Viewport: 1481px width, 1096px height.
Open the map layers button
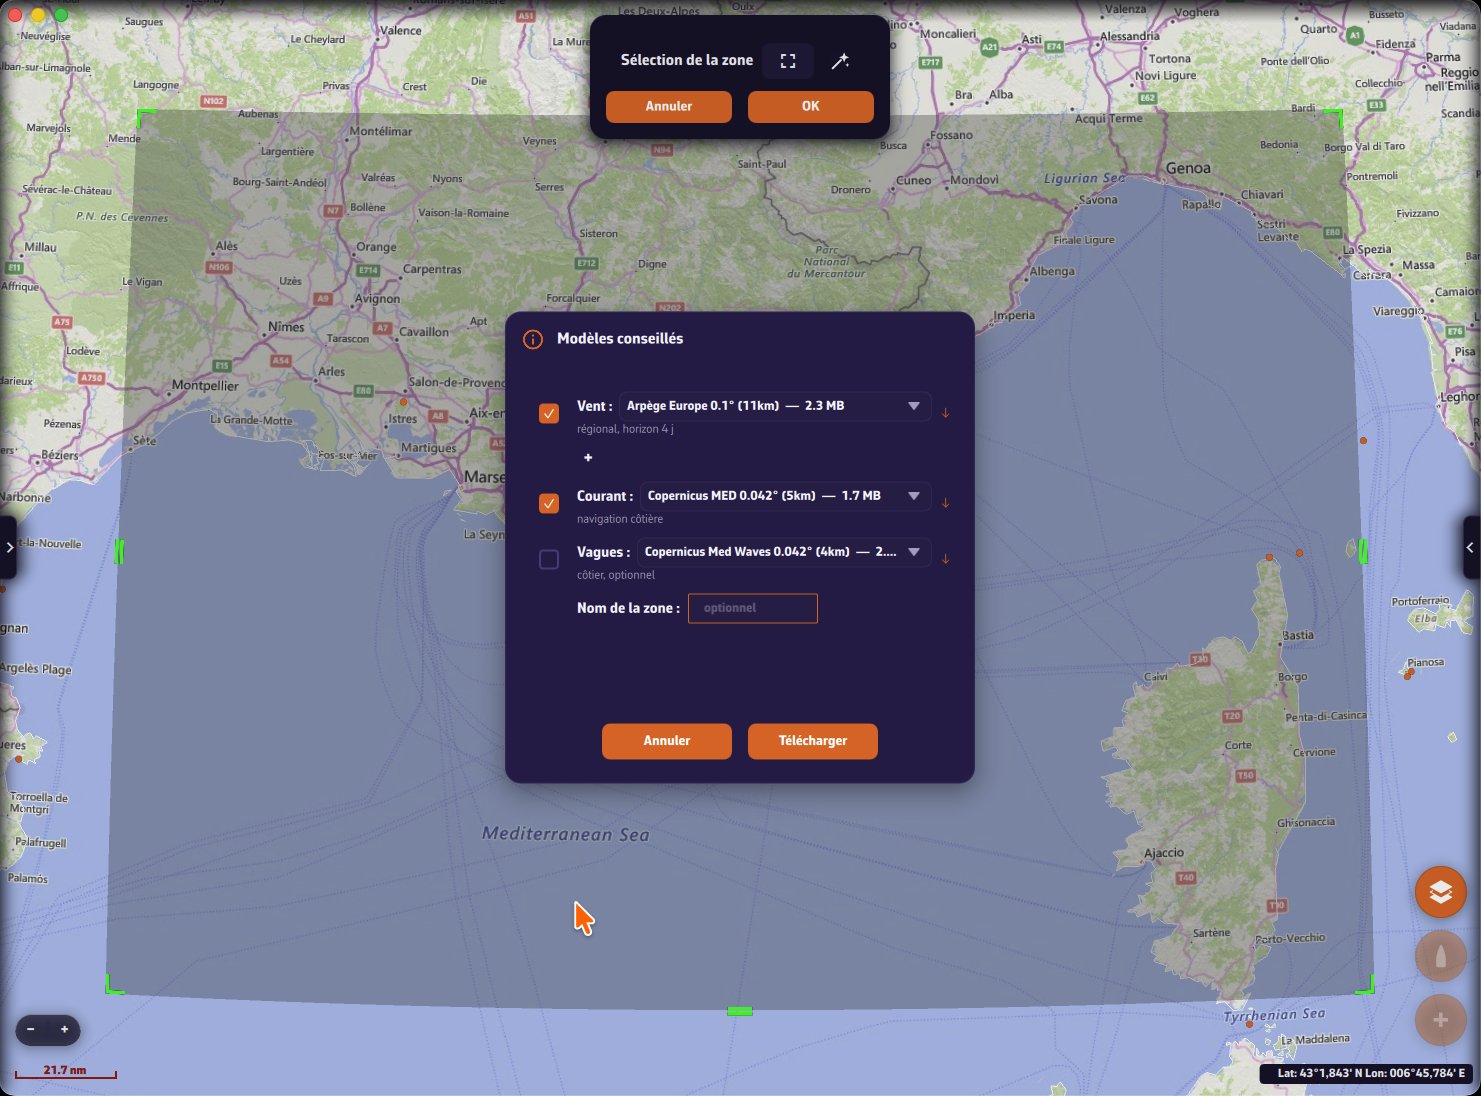point(1440,891)
